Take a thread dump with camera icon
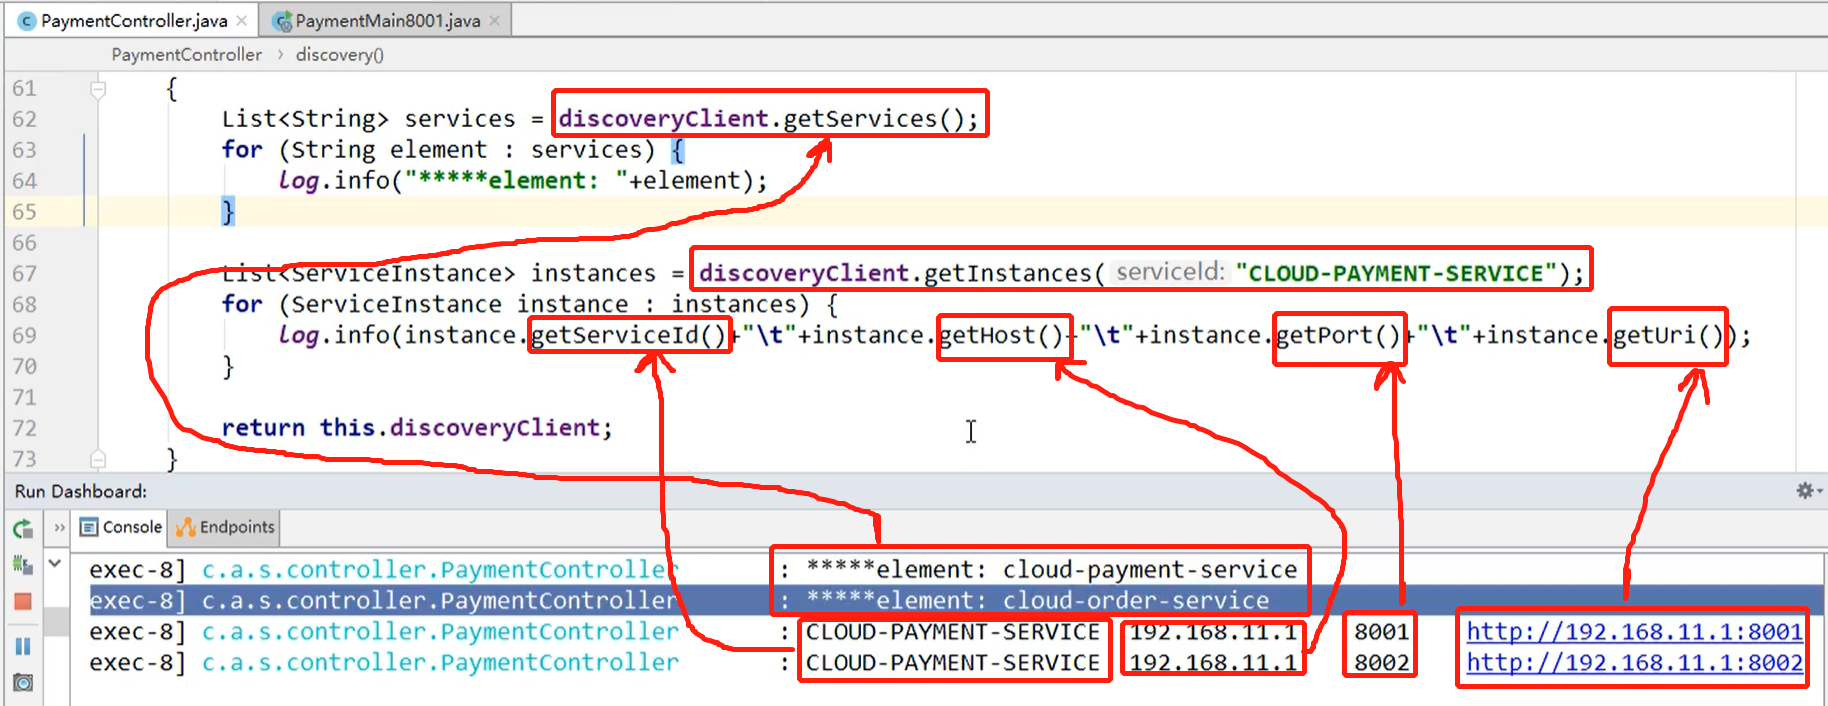This screenshot has height=706, width=1828. click(x=23, y=683)
